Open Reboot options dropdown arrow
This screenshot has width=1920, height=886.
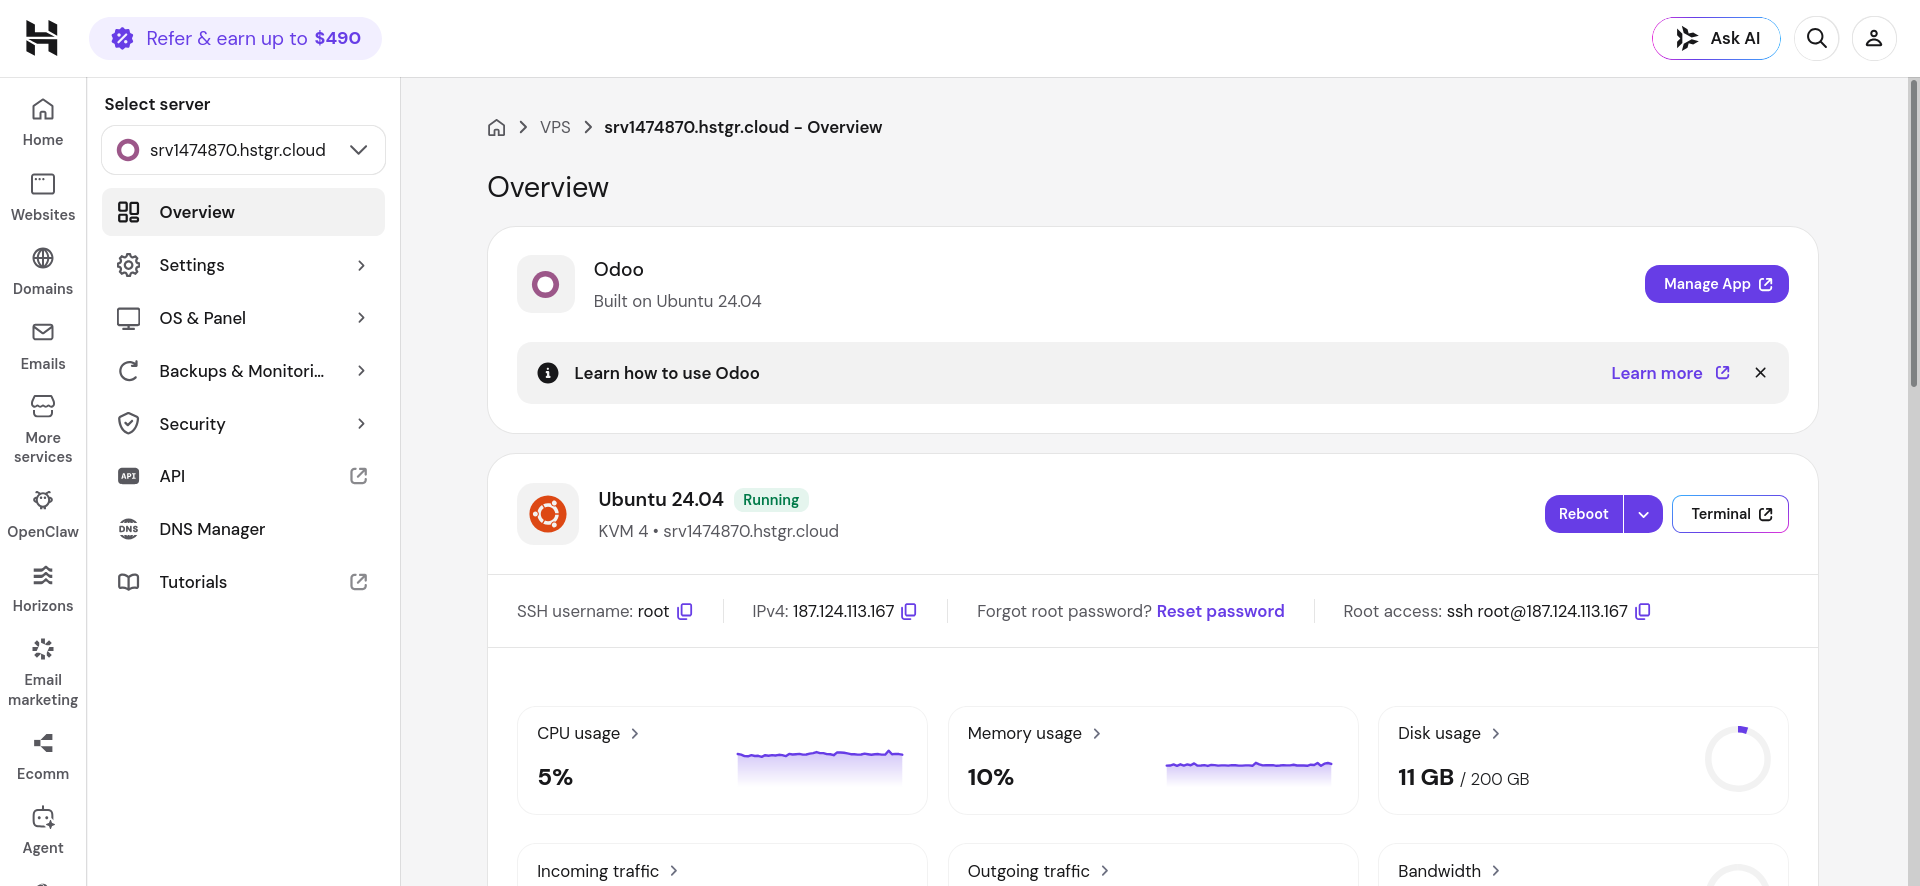[x=1643, y=514]
